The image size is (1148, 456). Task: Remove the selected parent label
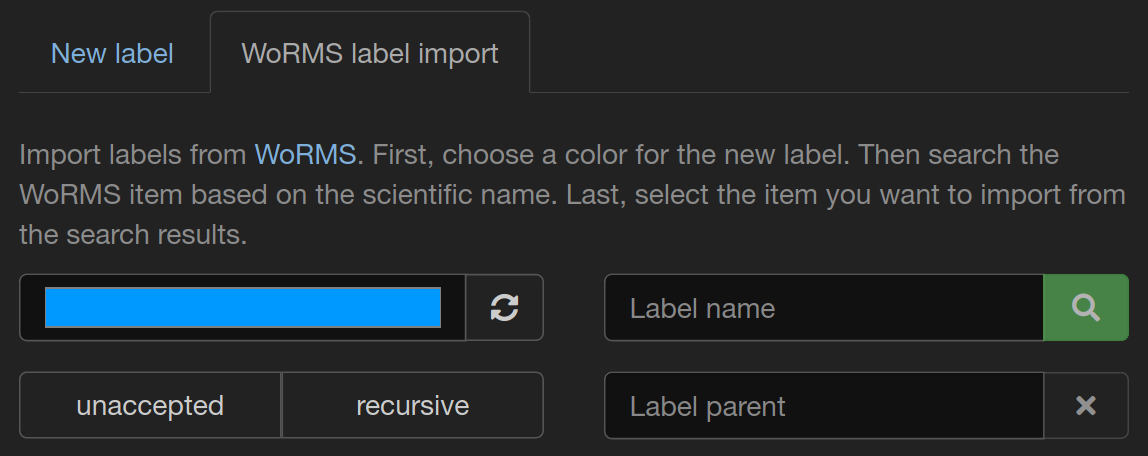point(1085,406)
